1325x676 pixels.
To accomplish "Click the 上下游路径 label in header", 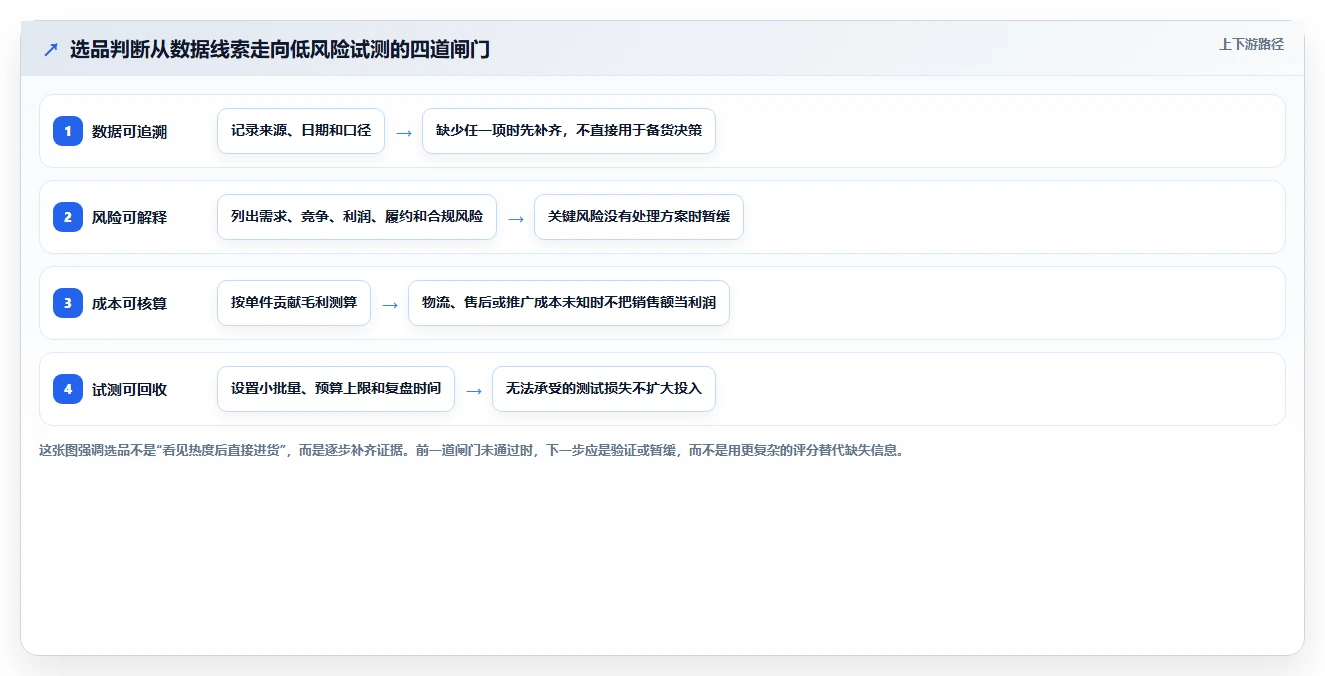I will pyautogui.click(x=1251, y=44).
